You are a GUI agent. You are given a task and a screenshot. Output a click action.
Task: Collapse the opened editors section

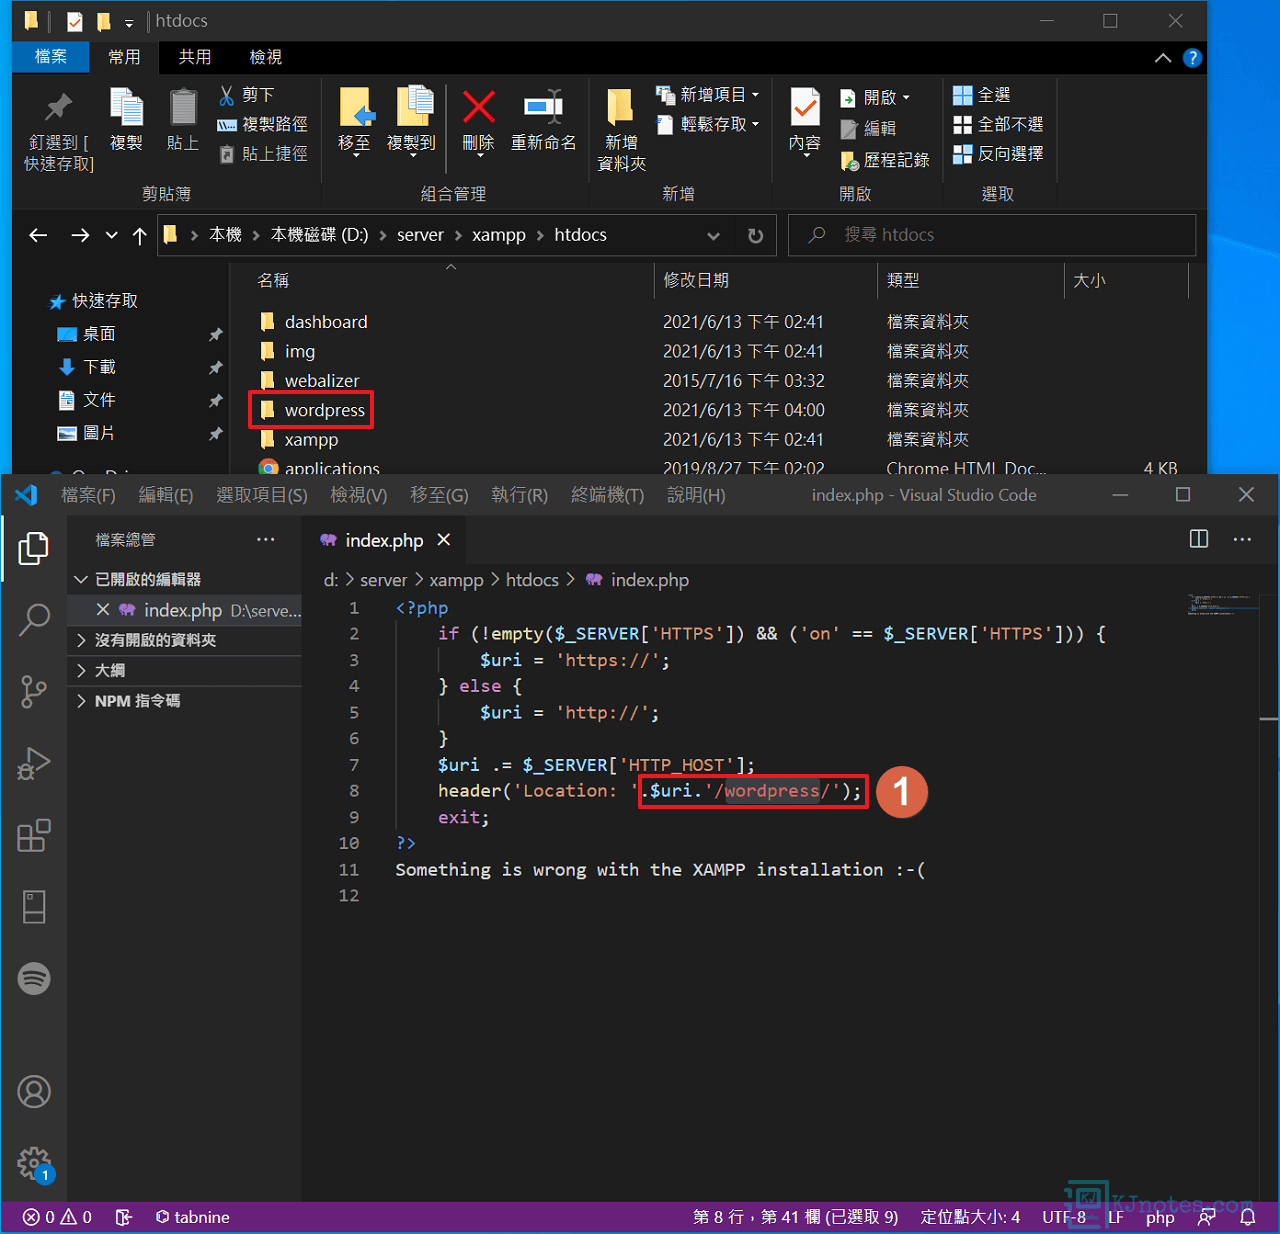coord(184,579)
